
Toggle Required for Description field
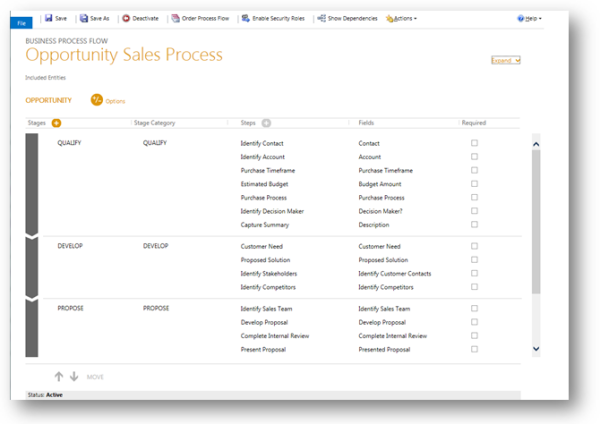click(x=474, y=224)
